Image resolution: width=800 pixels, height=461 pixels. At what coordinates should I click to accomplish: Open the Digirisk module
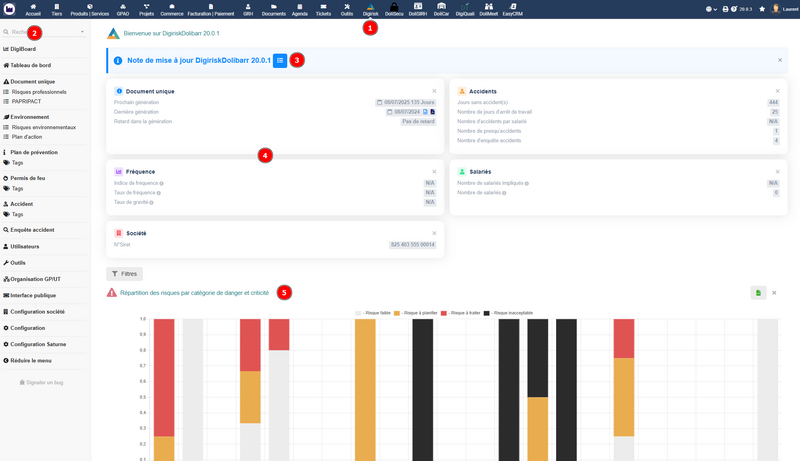pos(370,9)
